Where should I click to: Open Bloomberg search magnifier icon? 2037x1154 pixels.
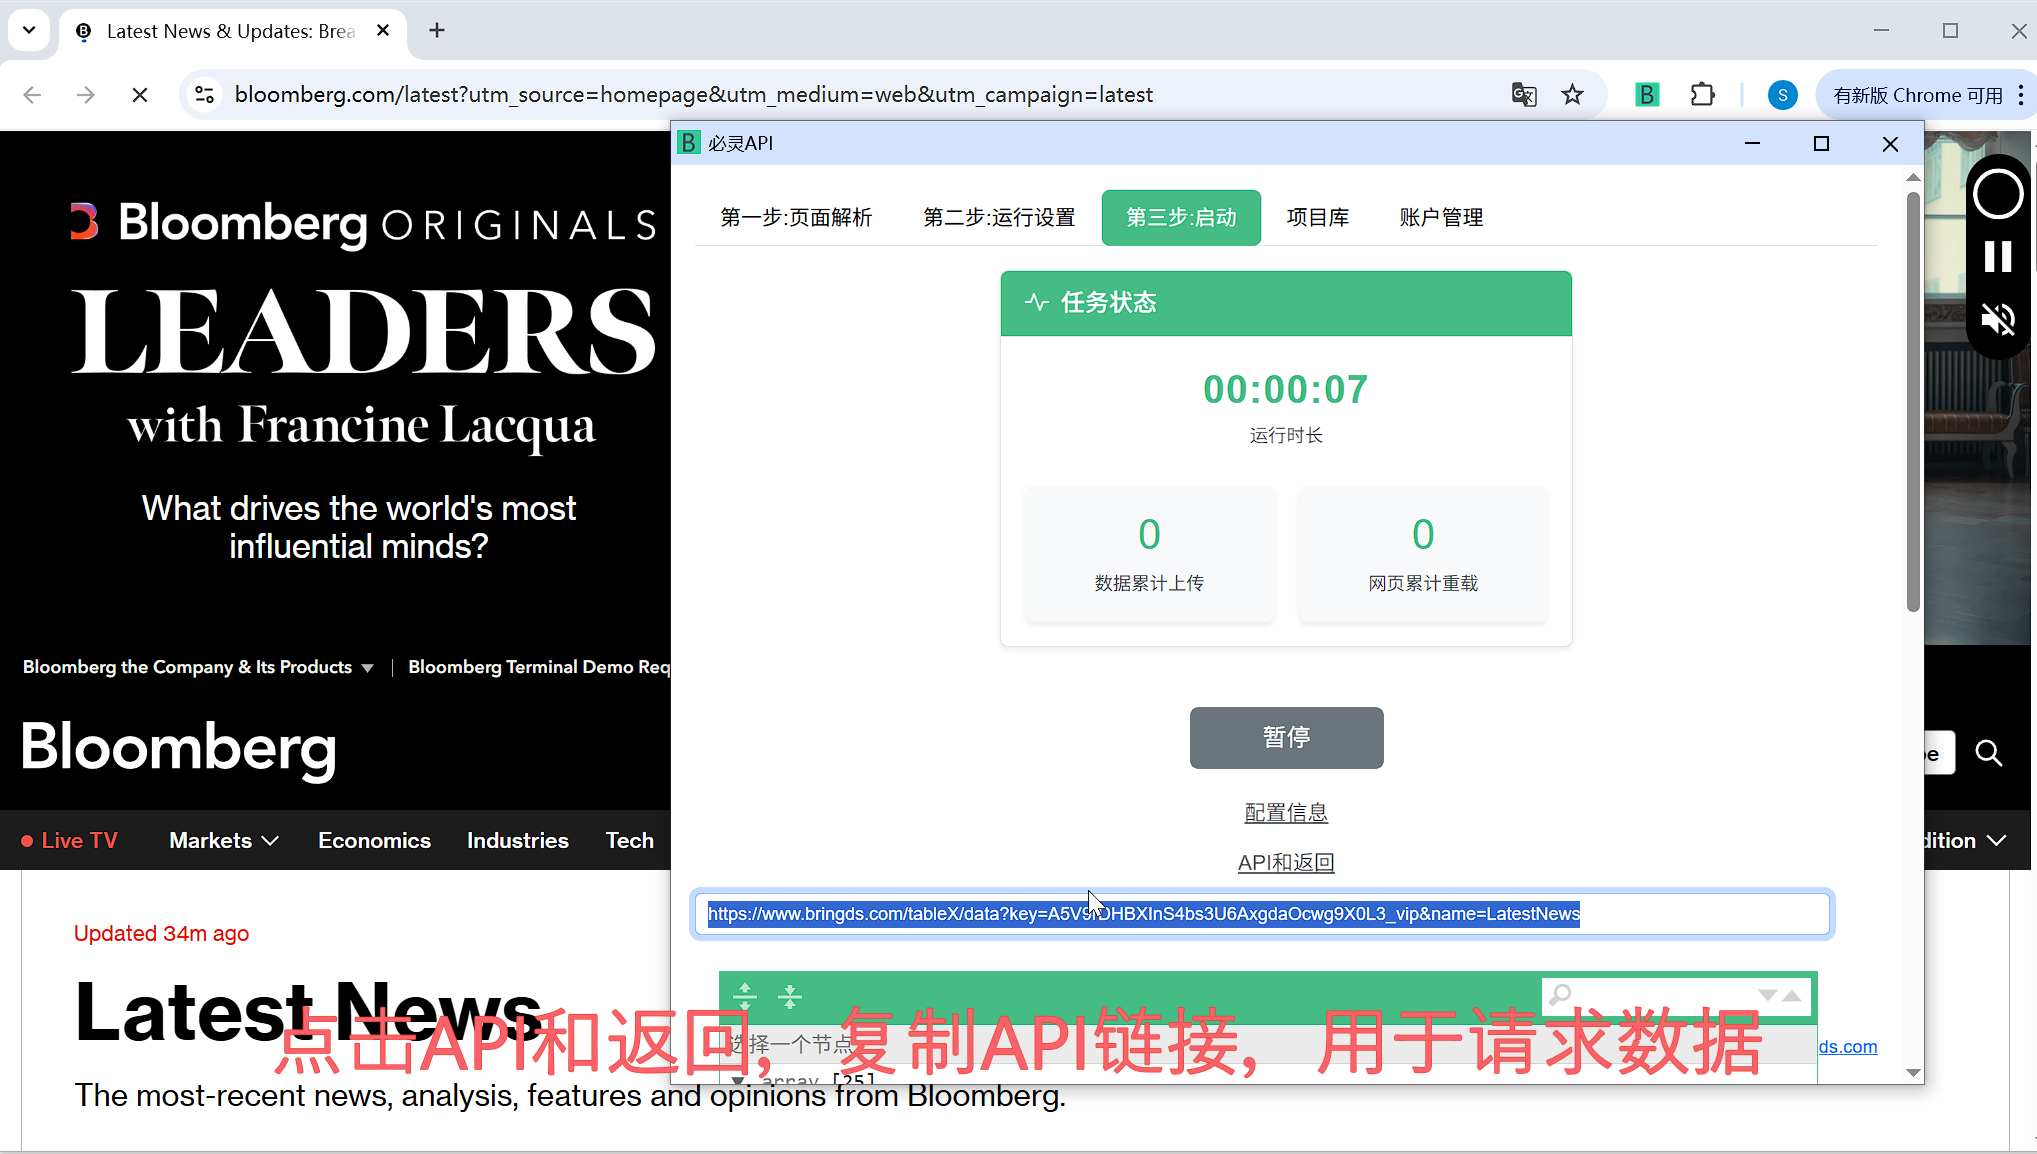(1988, 753)
